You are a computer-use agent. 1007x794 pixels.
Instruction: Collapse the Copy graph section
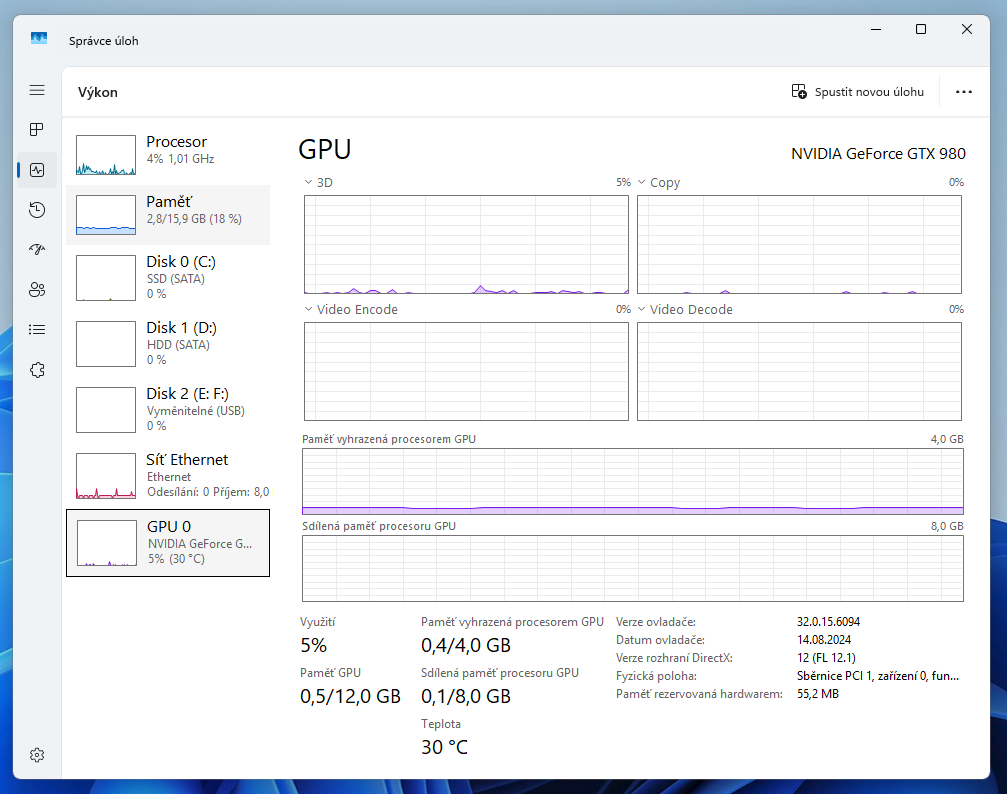pyautogui.click(x=641, y=182)
